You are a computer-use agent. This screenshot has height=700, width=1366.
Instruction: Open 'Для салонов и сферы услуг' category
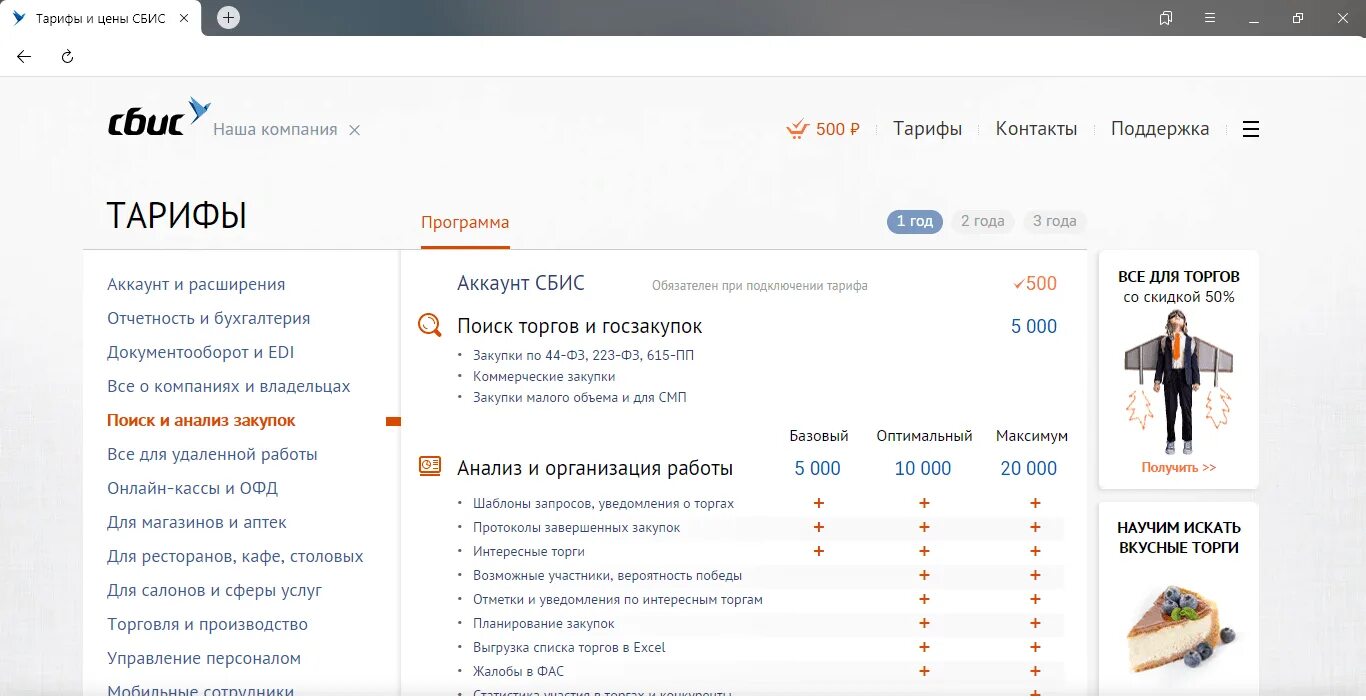coord(214,591)
